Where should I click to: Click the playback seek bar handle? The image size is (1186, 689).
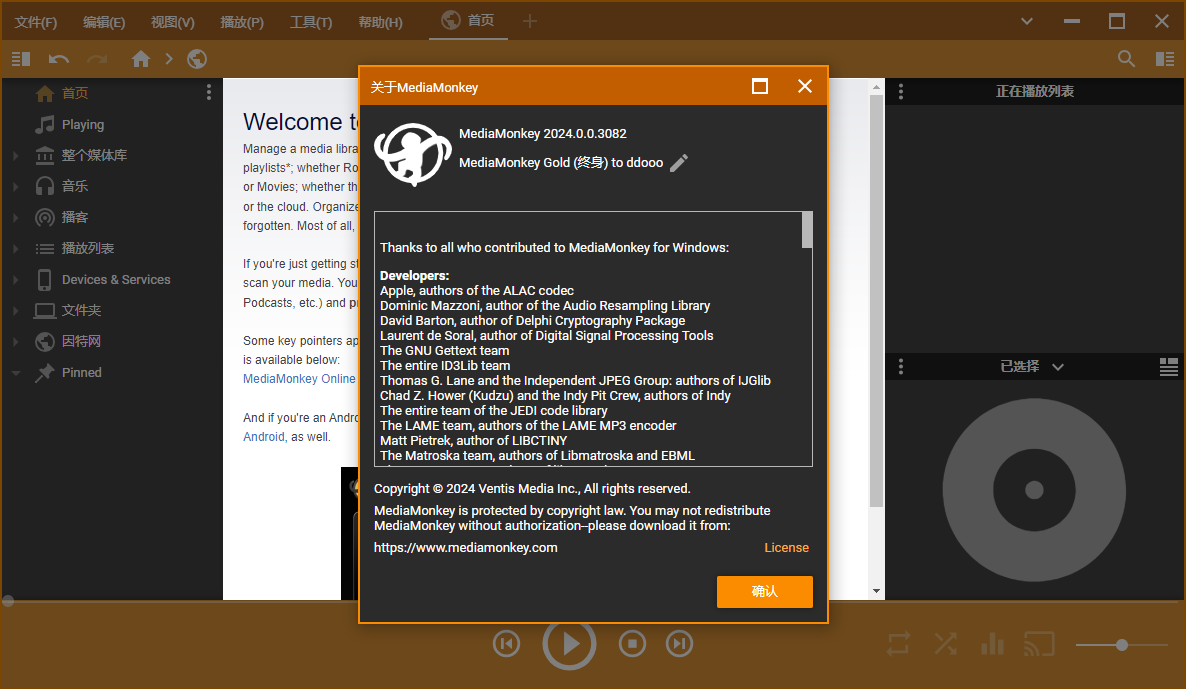(8, 601)
